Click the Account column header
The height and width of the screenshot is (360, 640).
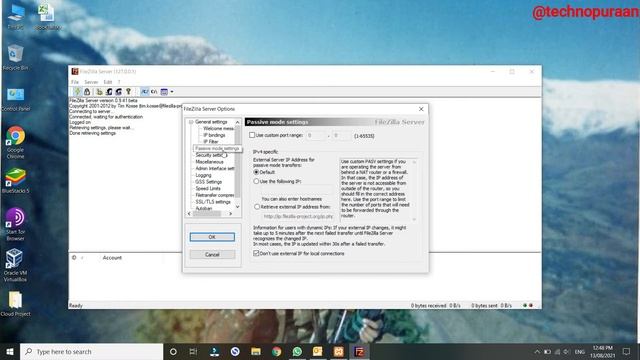pos(112,258)
